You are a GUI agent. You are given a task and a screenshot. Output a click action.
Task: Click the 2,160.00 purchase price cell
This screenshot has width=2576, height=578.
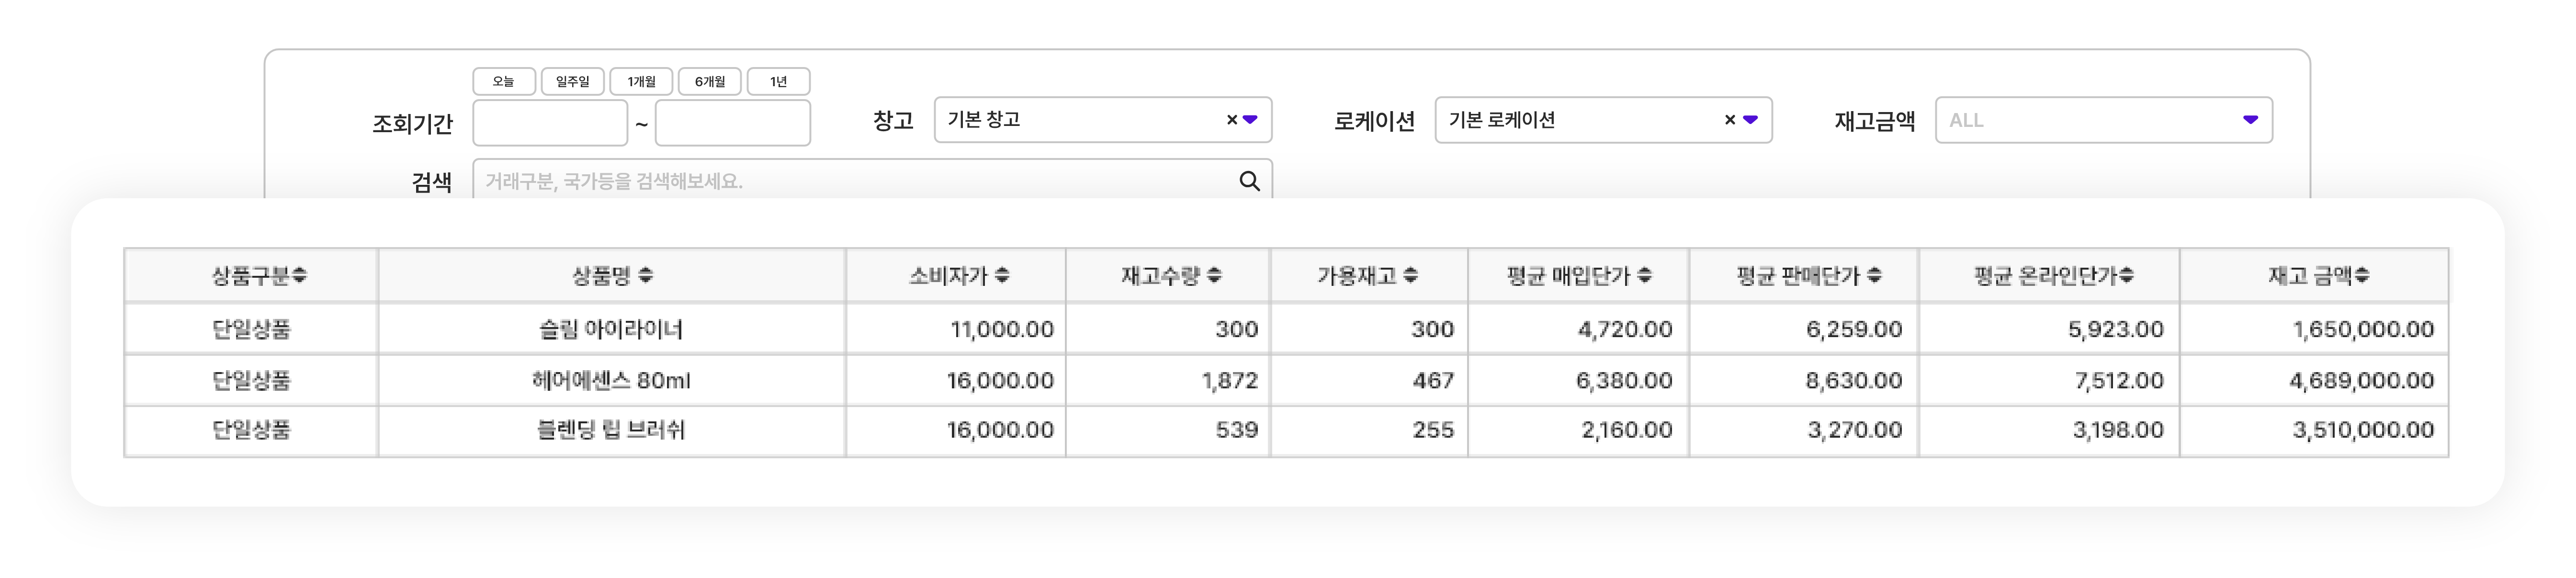click(1579, 430)
